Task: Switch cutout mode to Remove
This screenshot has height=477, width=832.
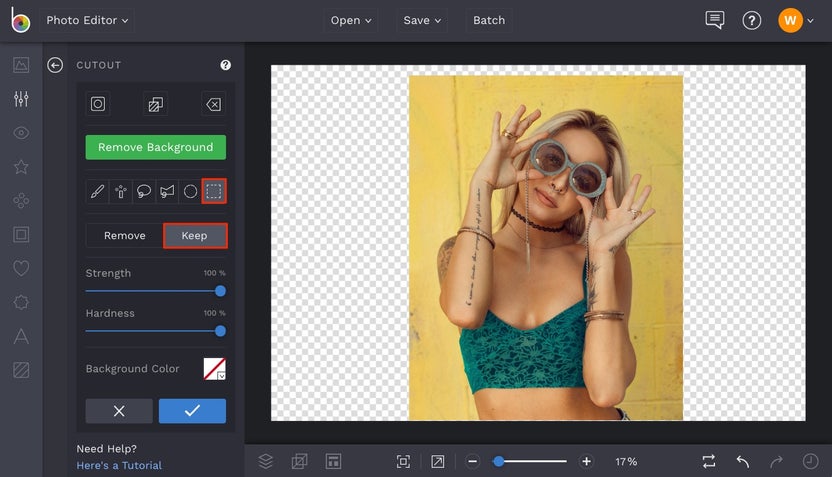Action: click(125, 236)
